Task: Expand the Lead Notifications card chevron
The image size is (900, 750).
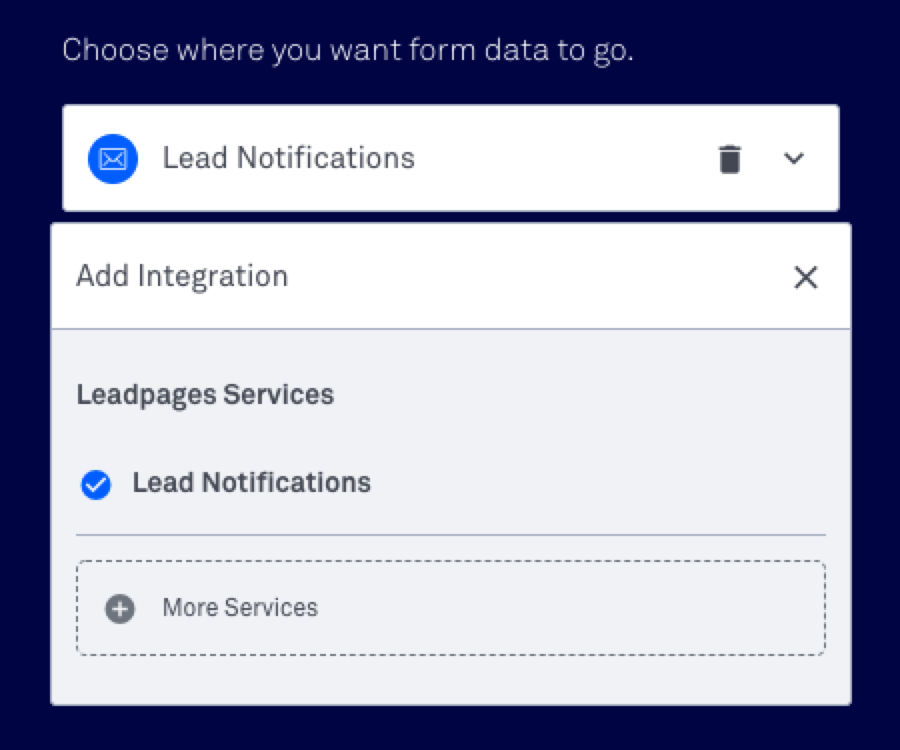Action: tap(794, 158)
